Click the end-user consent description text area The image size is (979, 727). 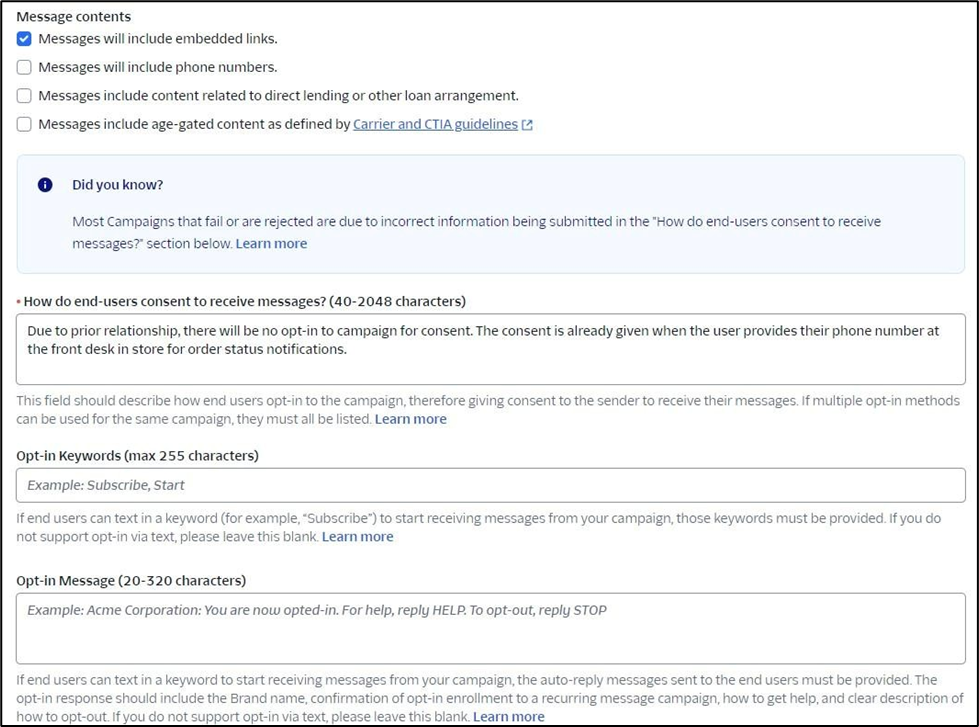(x=490, y=349)
